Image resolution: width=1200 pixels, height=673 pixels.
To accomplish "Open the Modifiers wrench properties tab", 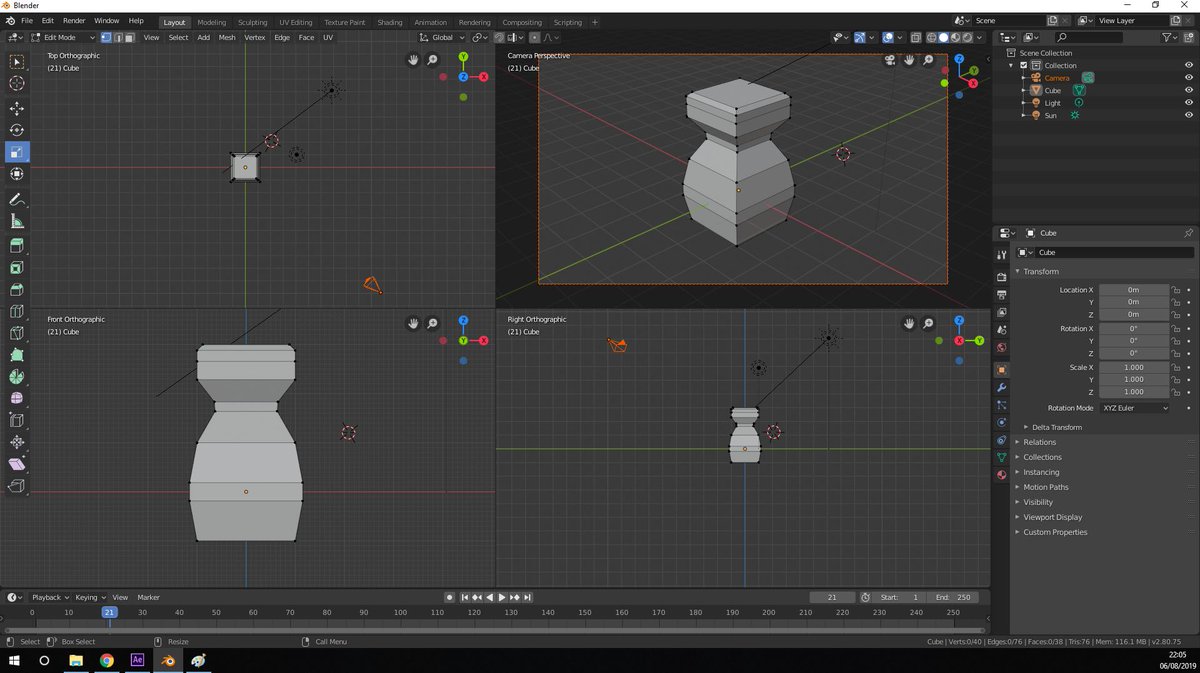I will tap(1001, 387).
